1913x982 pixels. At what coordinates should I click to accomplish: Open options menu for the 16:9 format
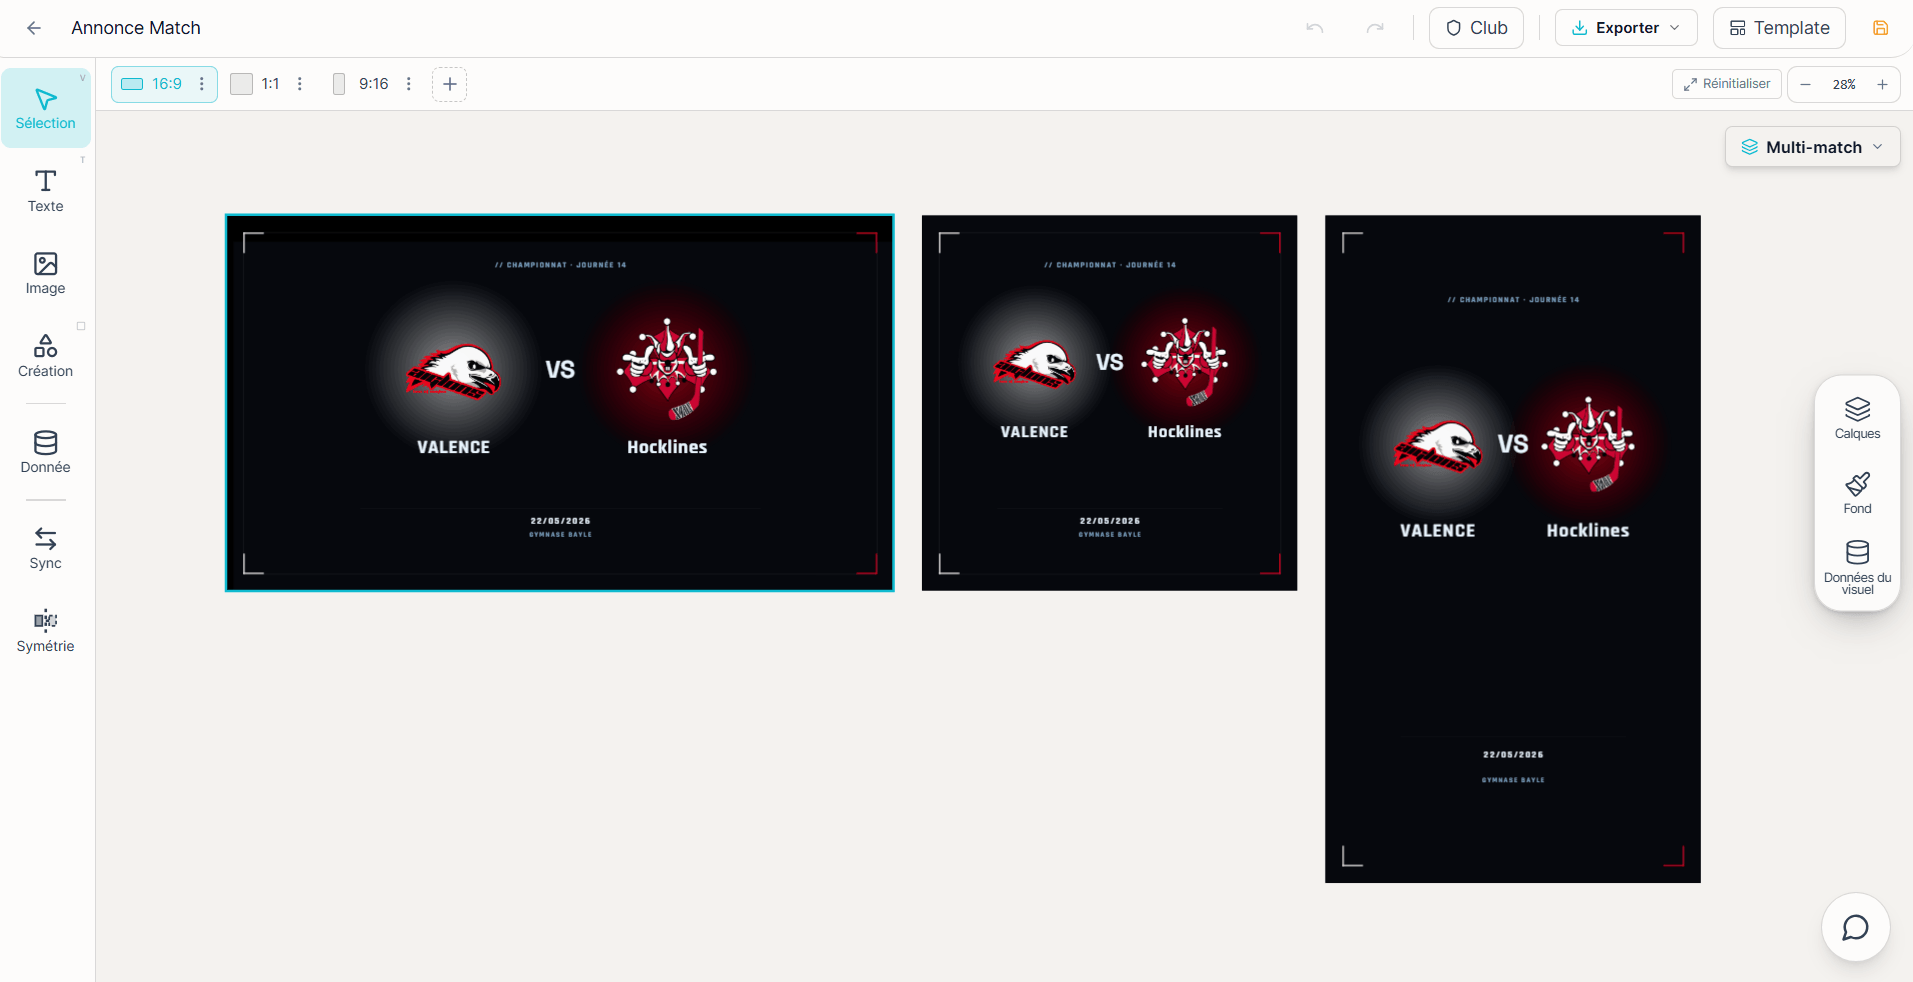pos(202,84)
